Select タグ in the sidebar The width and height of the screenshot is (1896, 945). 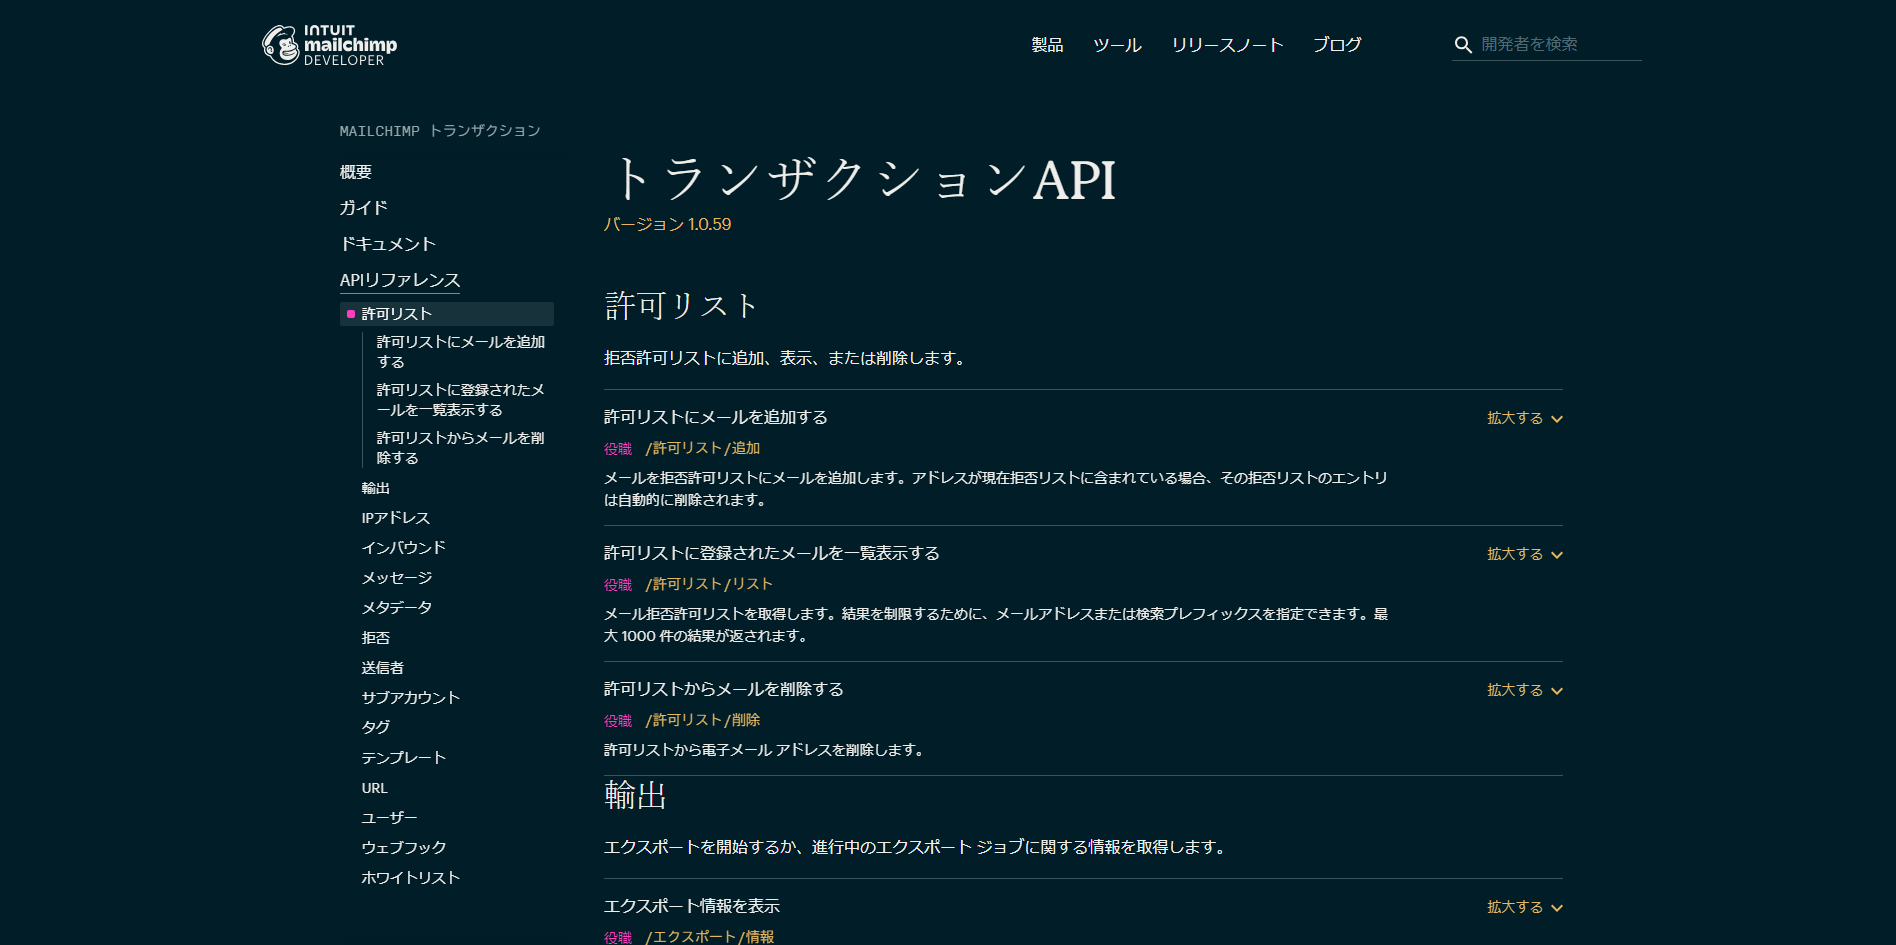(x=376, y=727)
